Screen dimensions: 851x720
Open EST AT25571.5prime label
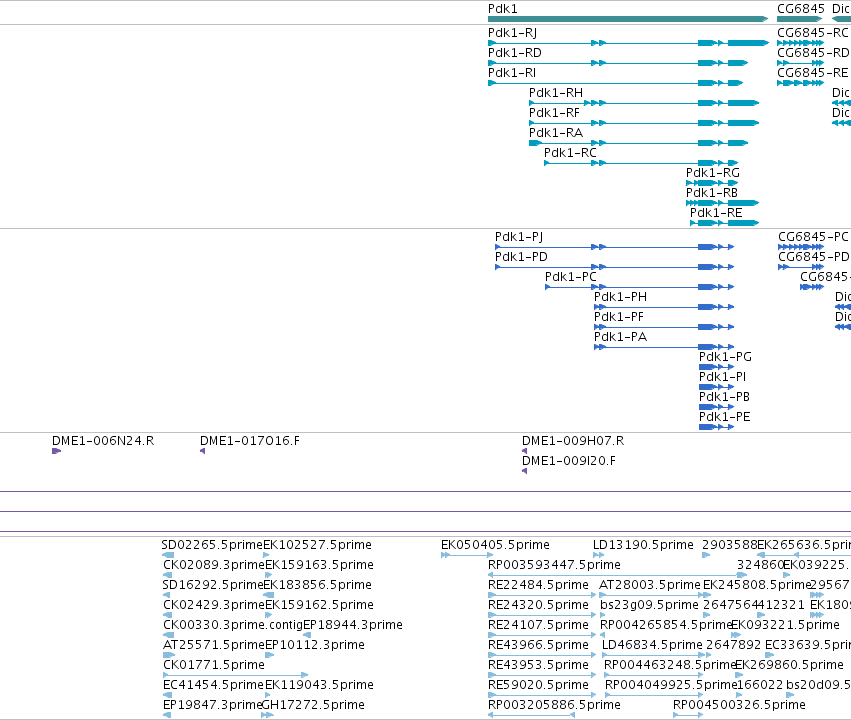coord(214,645)
